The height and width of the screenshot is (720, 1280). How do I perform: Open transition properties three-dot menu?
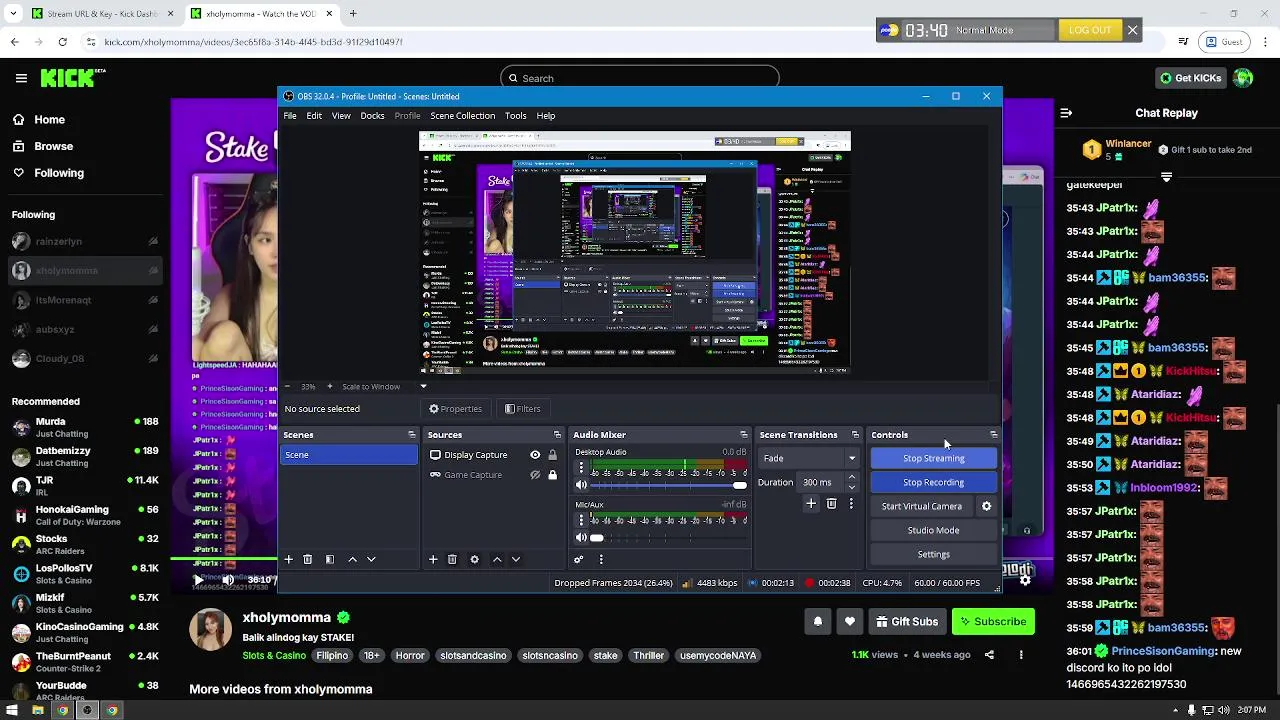pyautogui.click(x=851, y=504)
